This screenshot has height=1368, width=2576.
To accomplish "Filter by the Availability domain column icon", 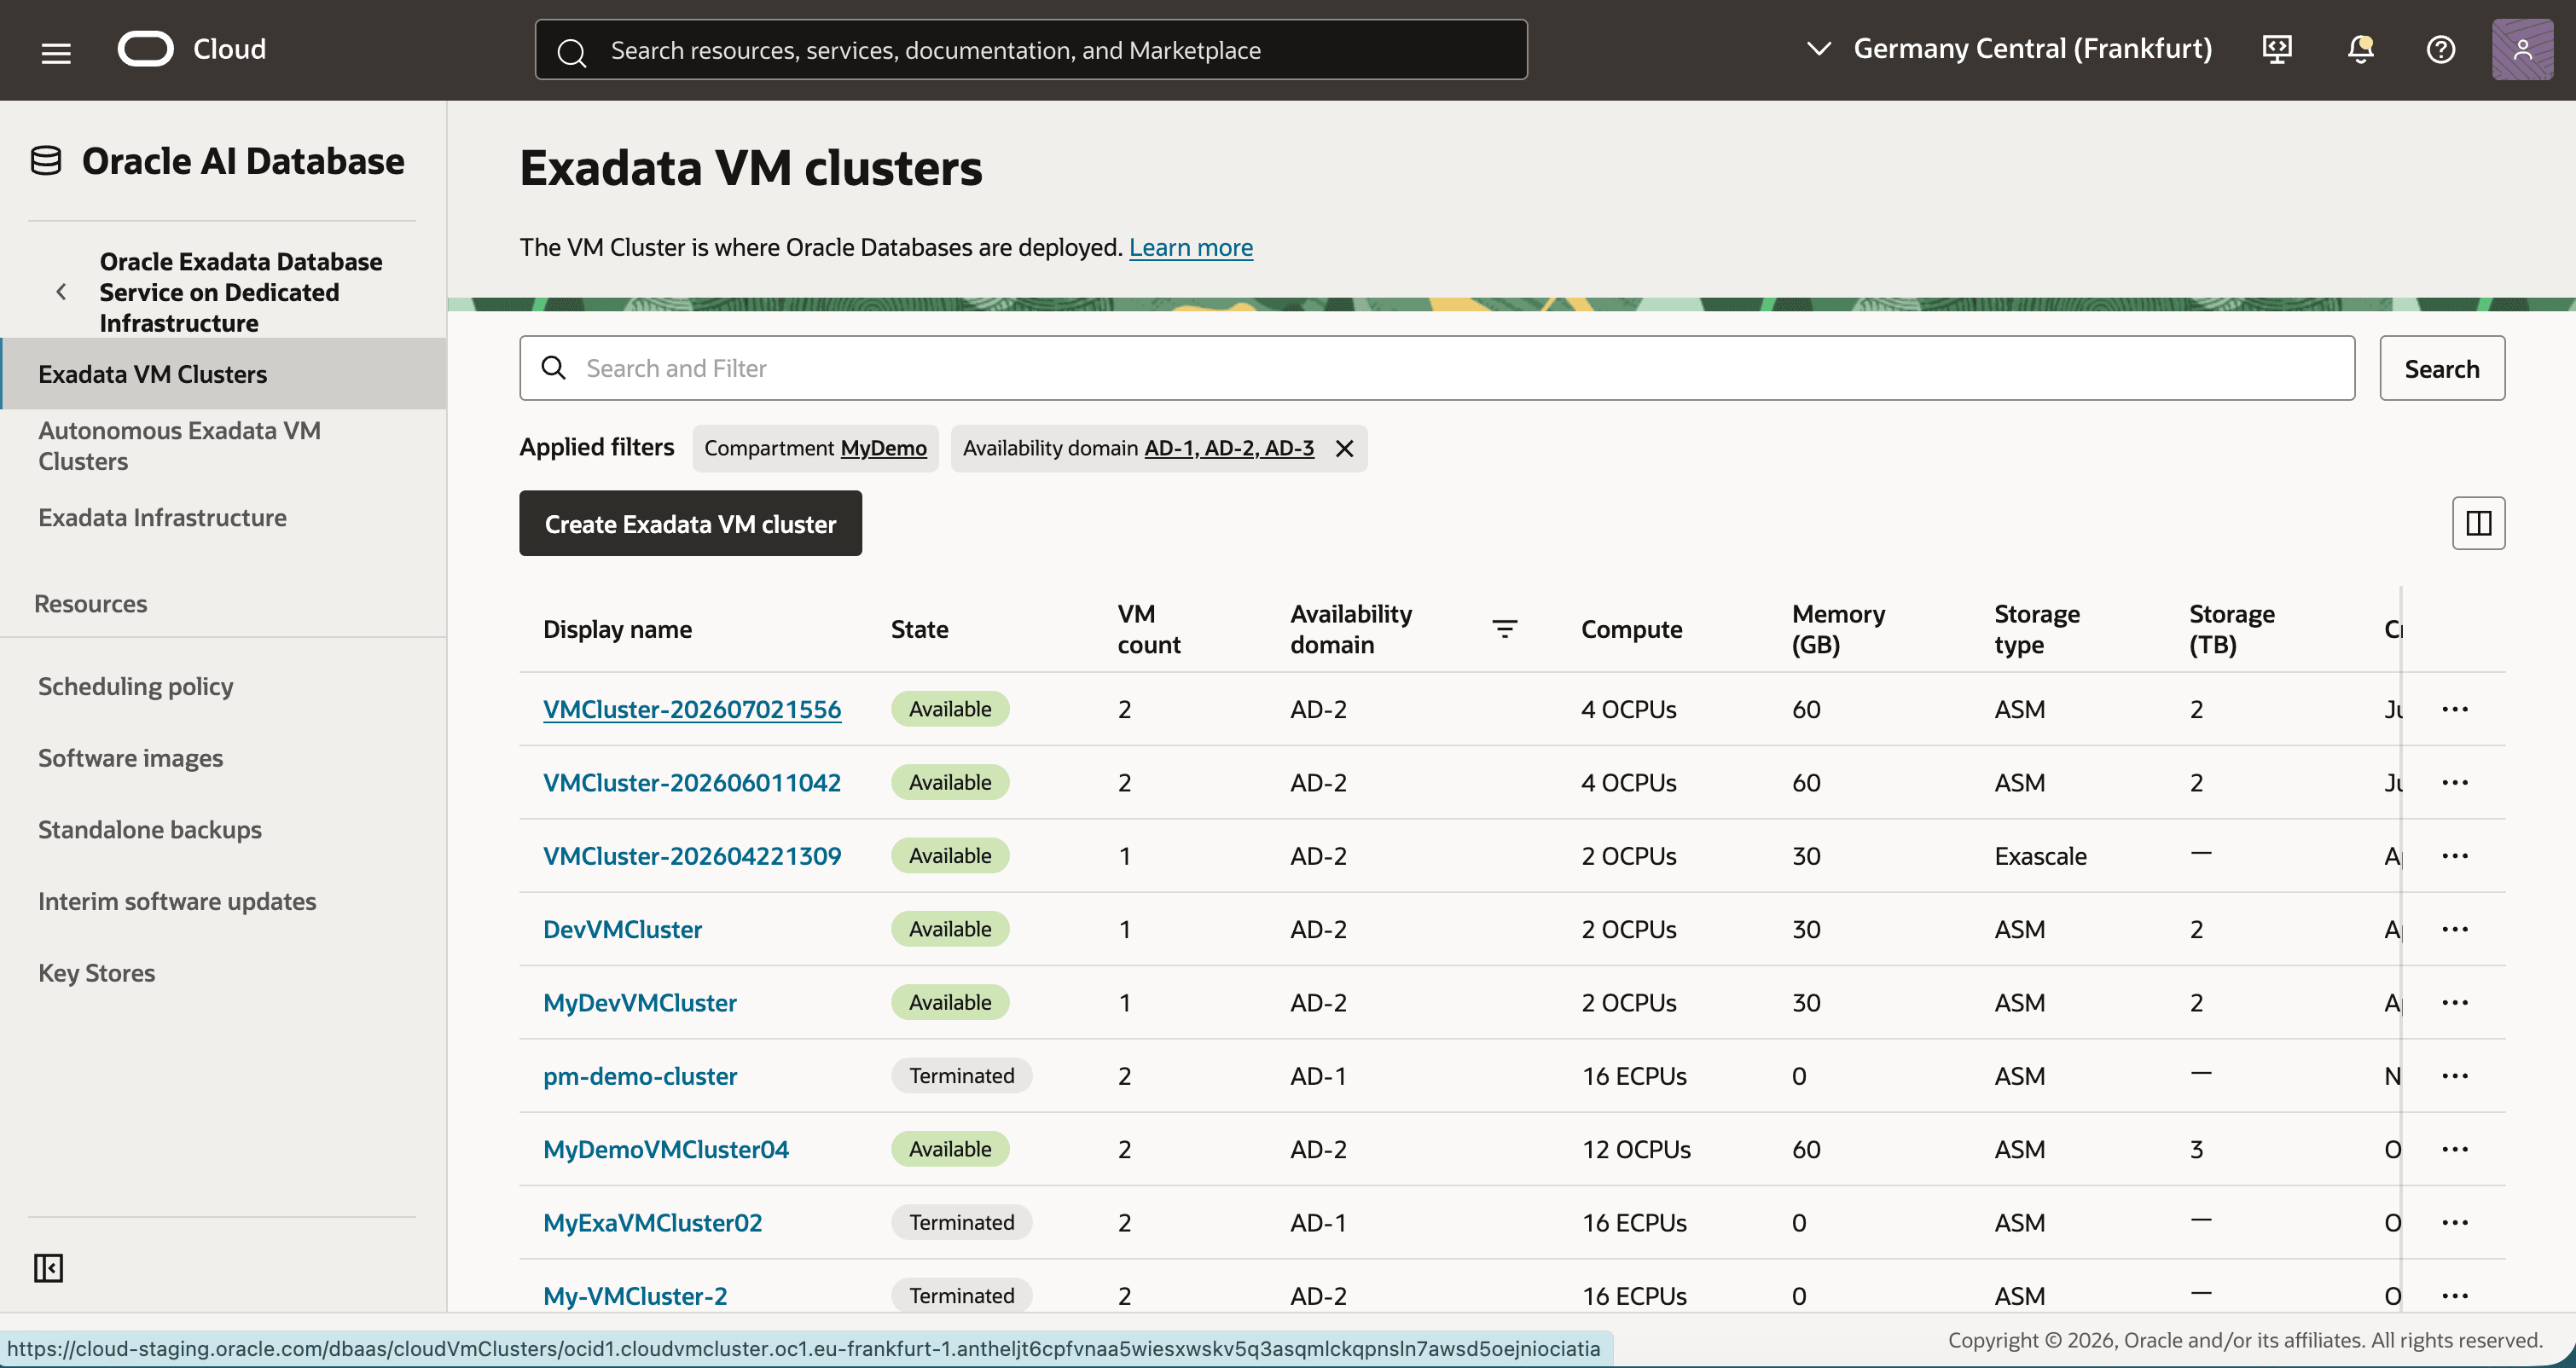I will coord(1504,629).
